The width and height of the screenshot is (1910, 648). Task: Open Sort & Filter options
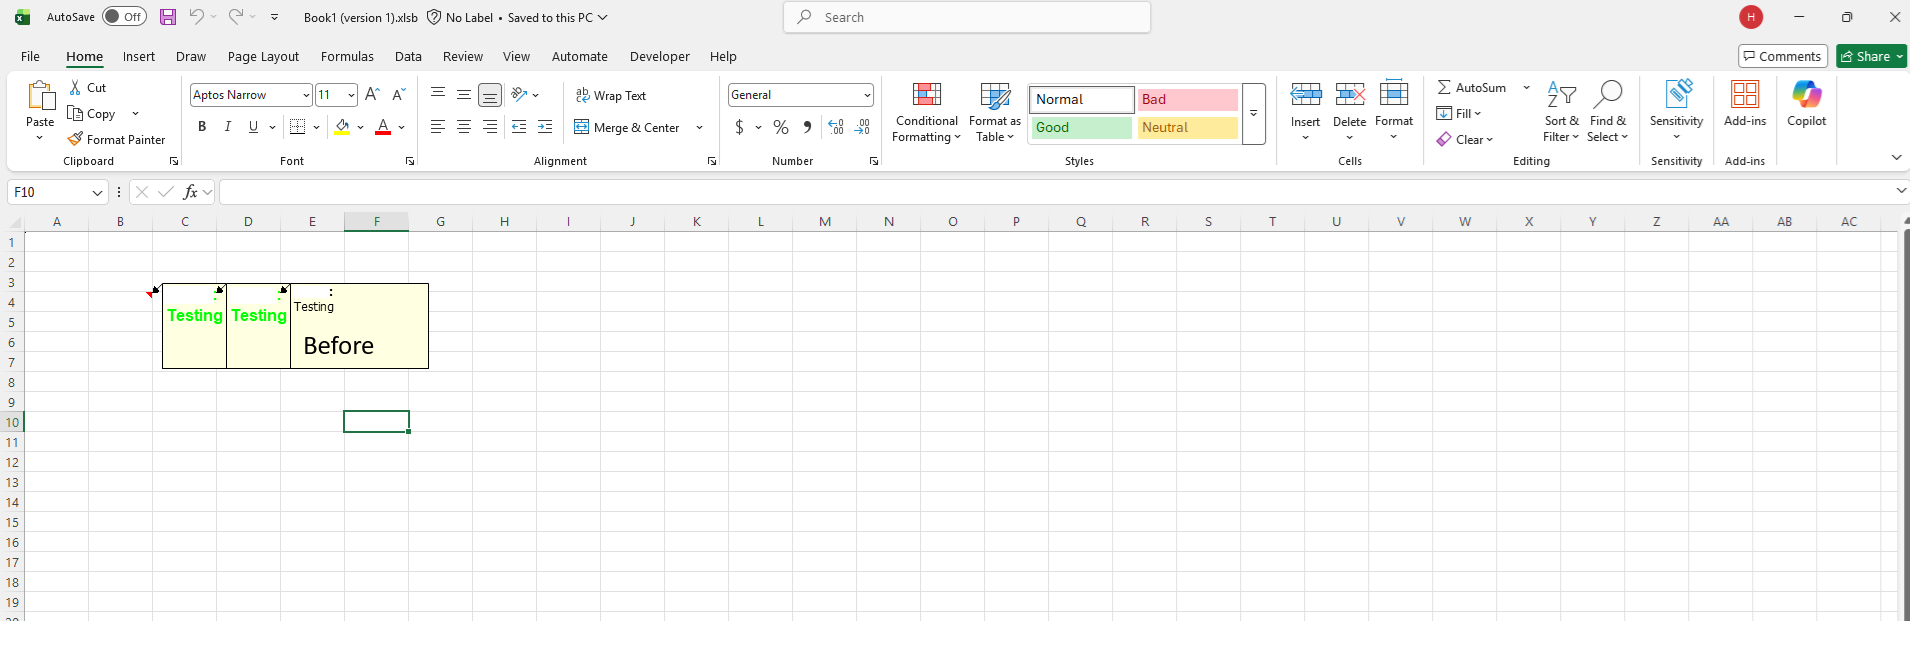pyautogui.click(x=1561, y=111)
